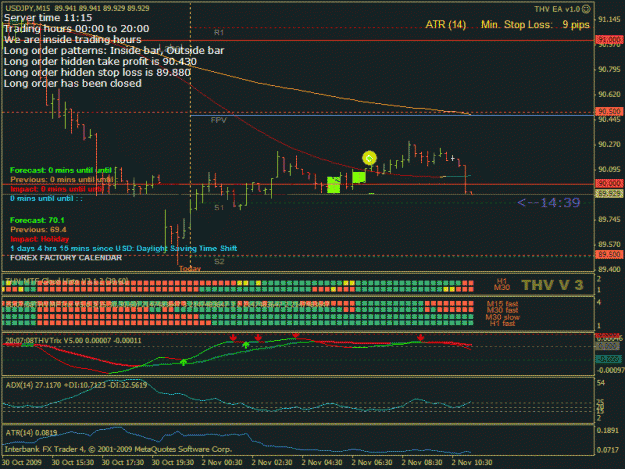Click the -0.00097 THVTrix axis value

point(610,370)
